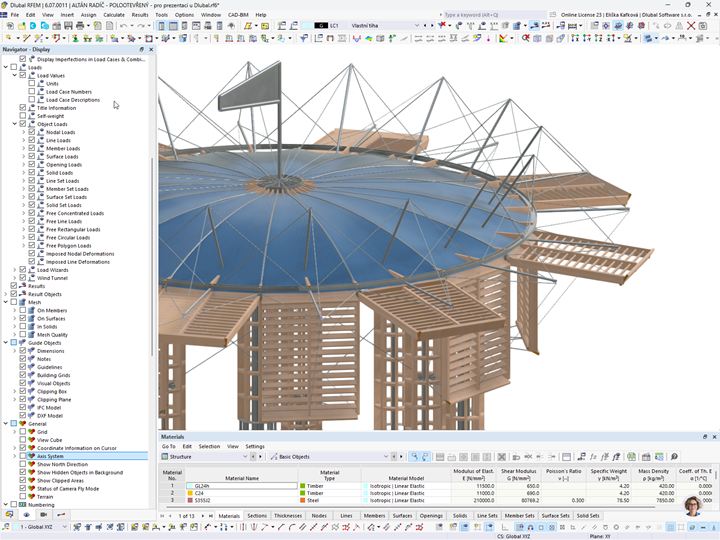
Task: Open the Navigator Data tab icon at bottom
Action: [9, 515]
